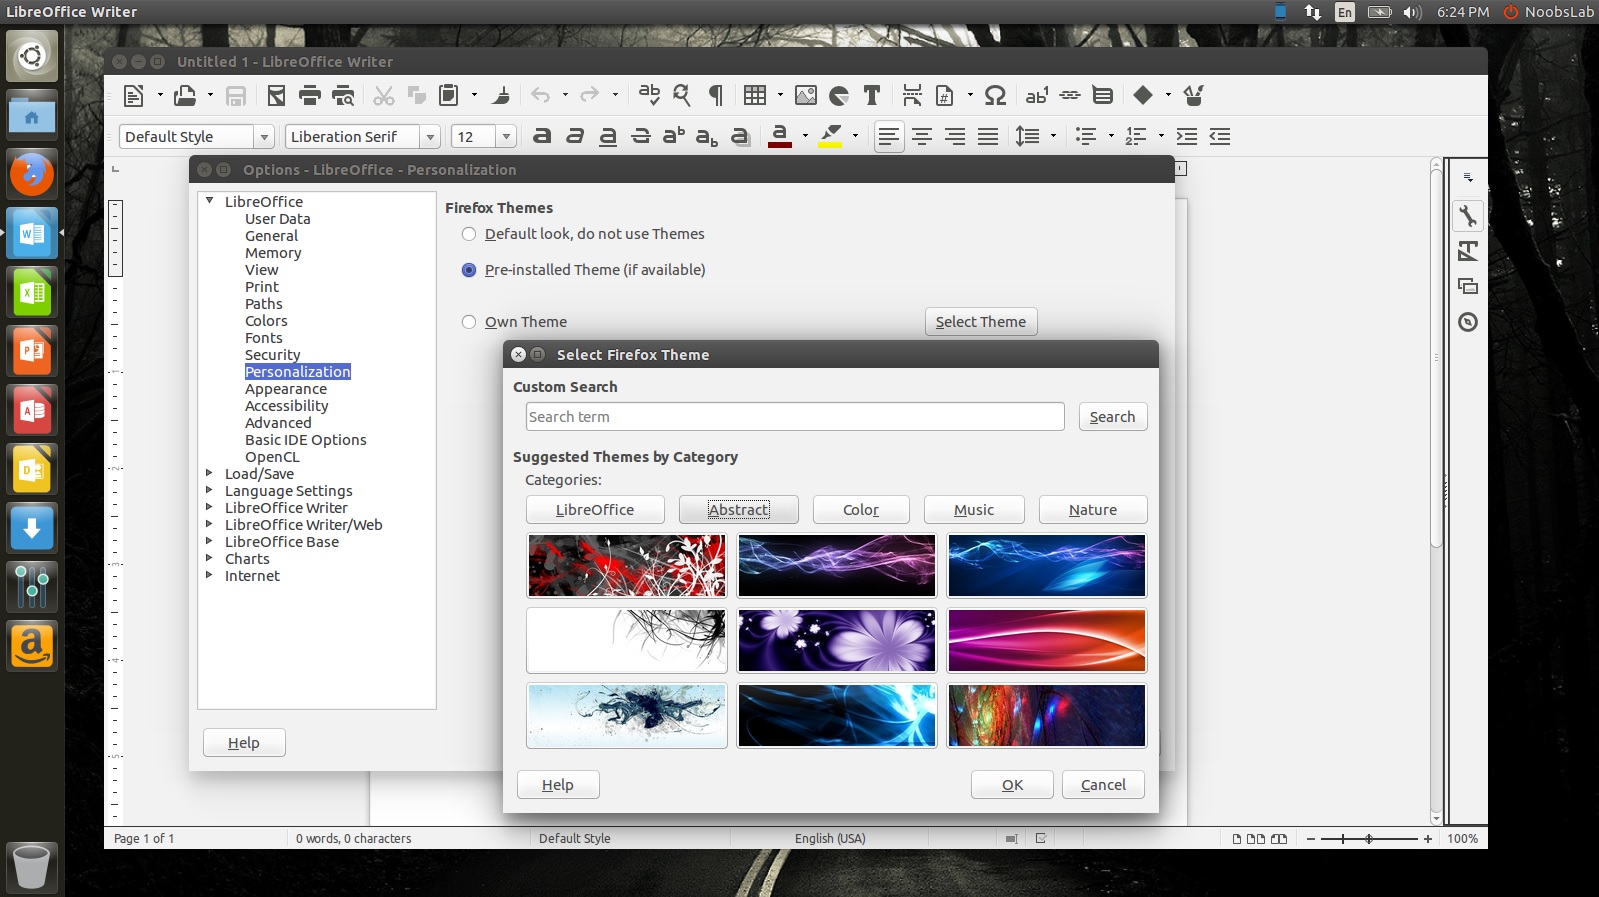Click the Center alignment icon
The height and width of the screenshot is (897, 1599).
tap(922, 137)
